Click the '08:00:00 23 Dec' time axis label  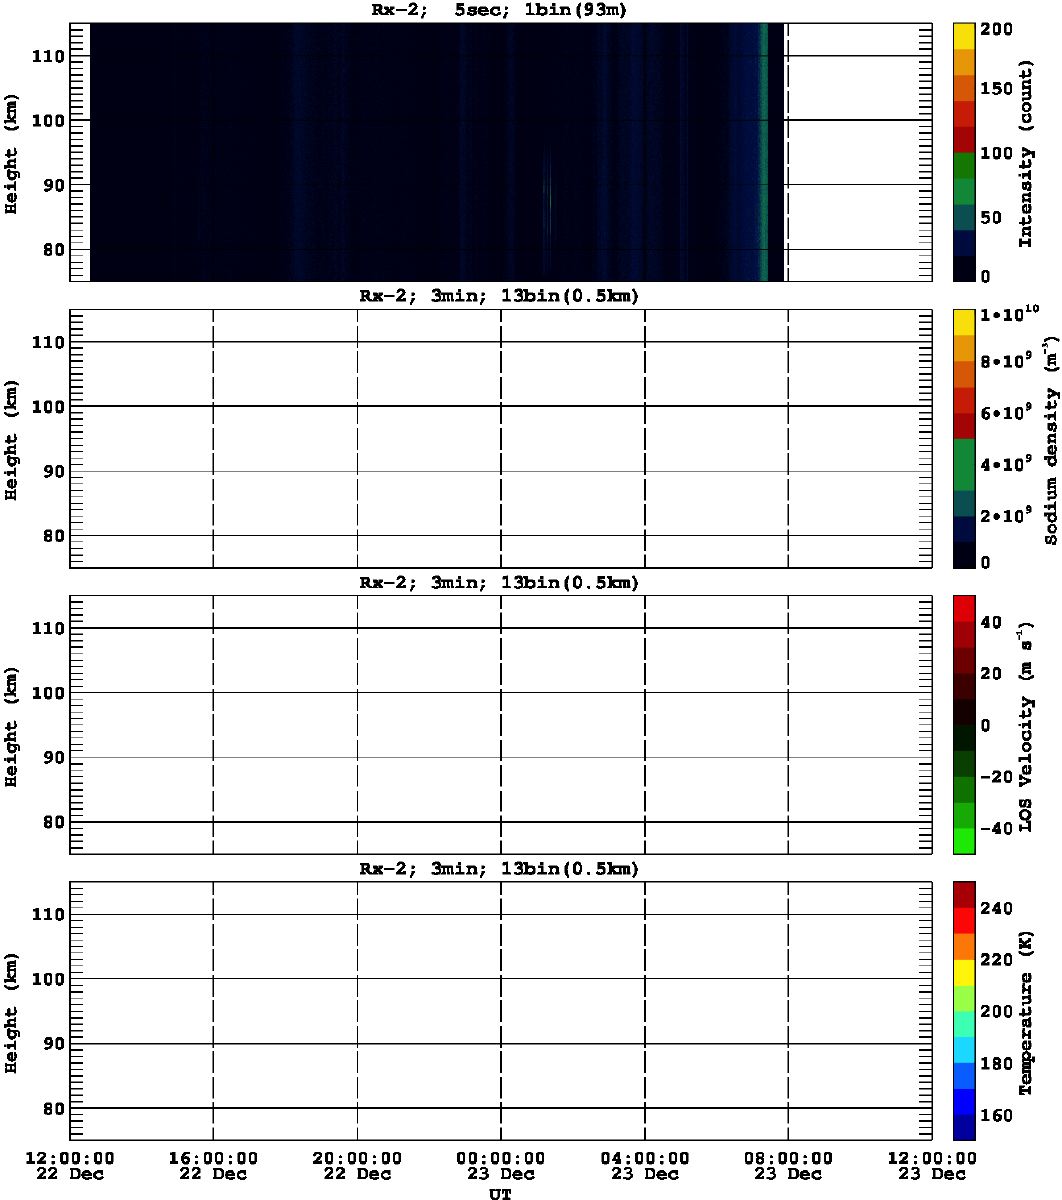click(789, 1166)
